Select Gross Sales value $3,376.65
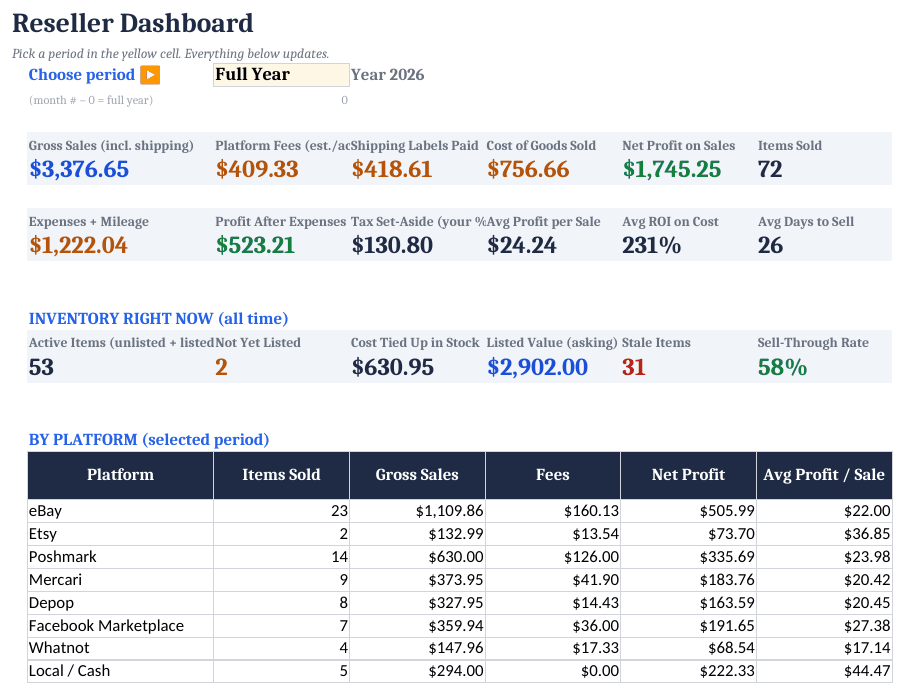905x695 pixels. click(79, 169)
